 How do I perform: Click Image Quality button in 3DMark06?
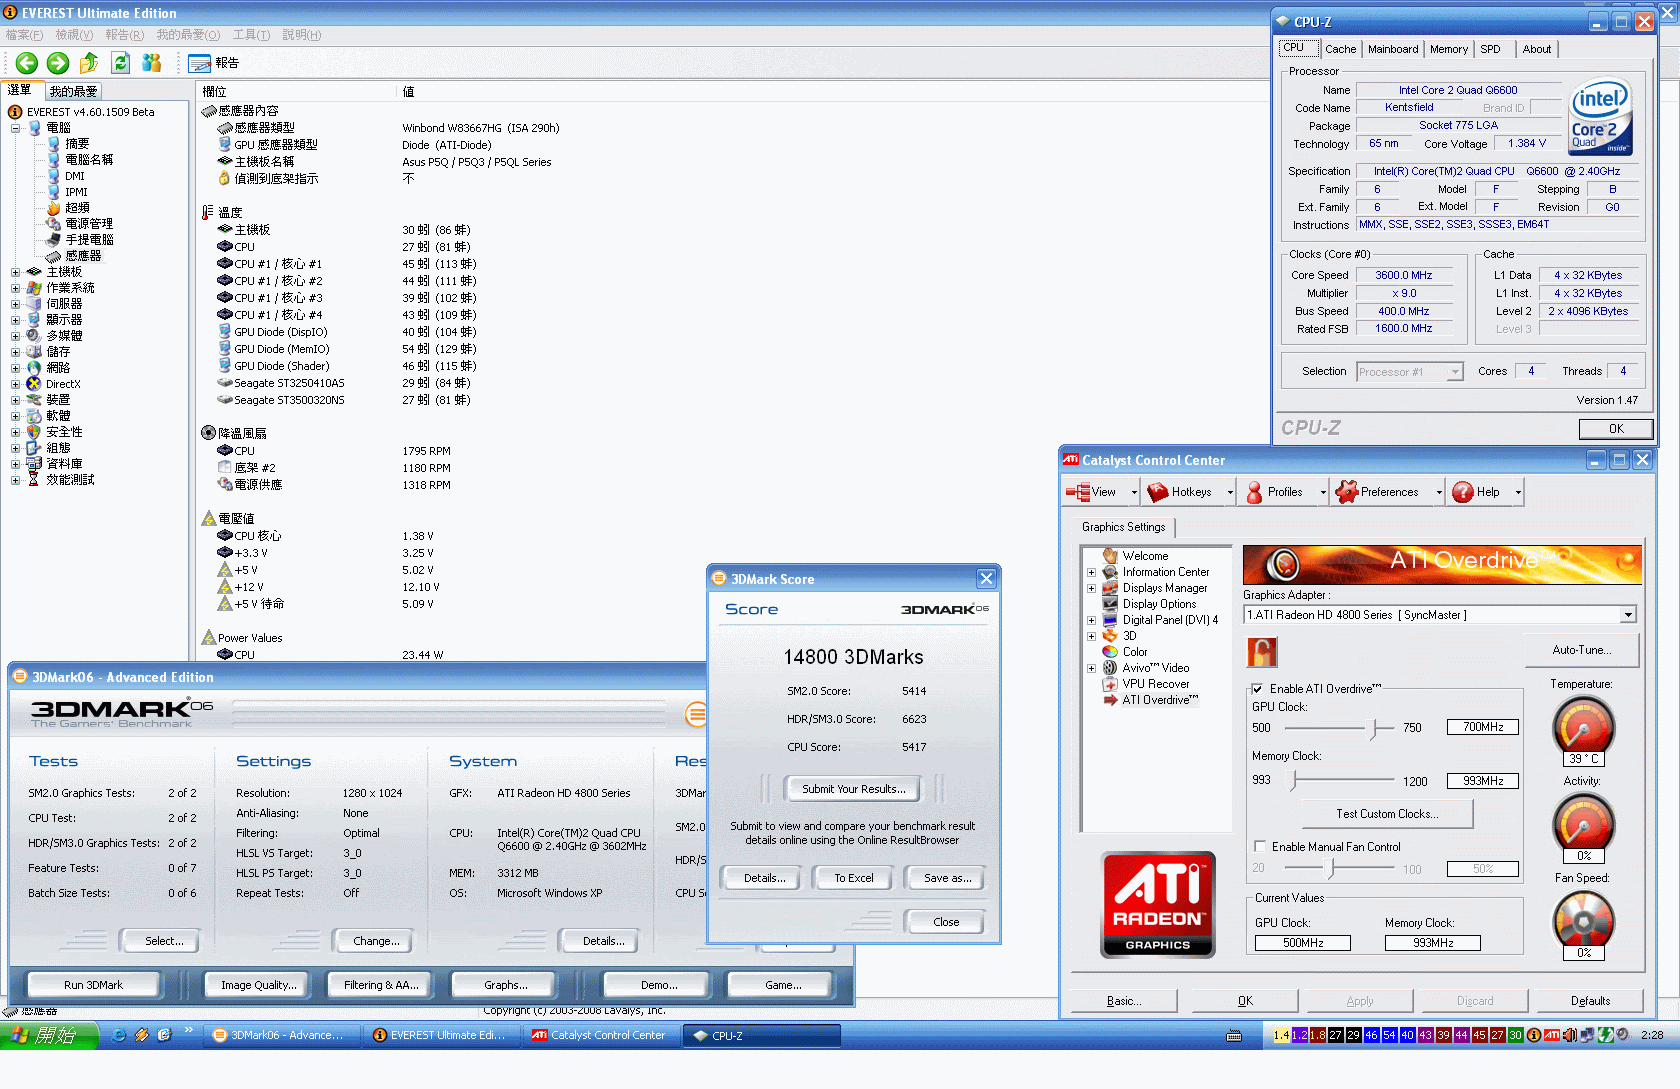[x=258, y=985]
